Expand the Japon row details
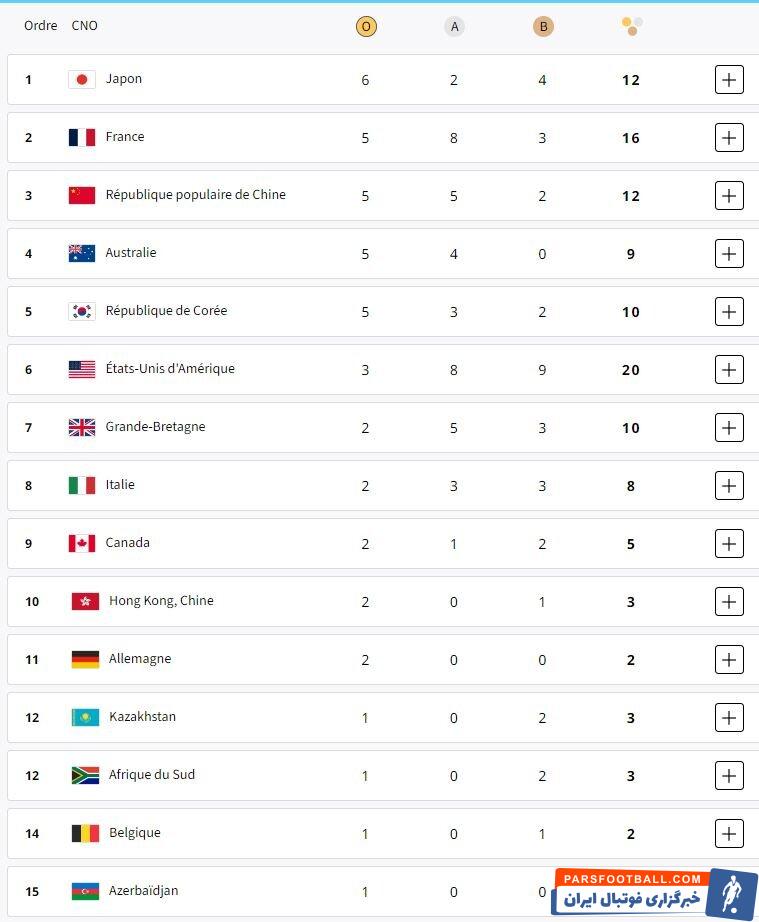Image resolution: width=759 pixels, height=922 pixels. (x=729, y=80)
